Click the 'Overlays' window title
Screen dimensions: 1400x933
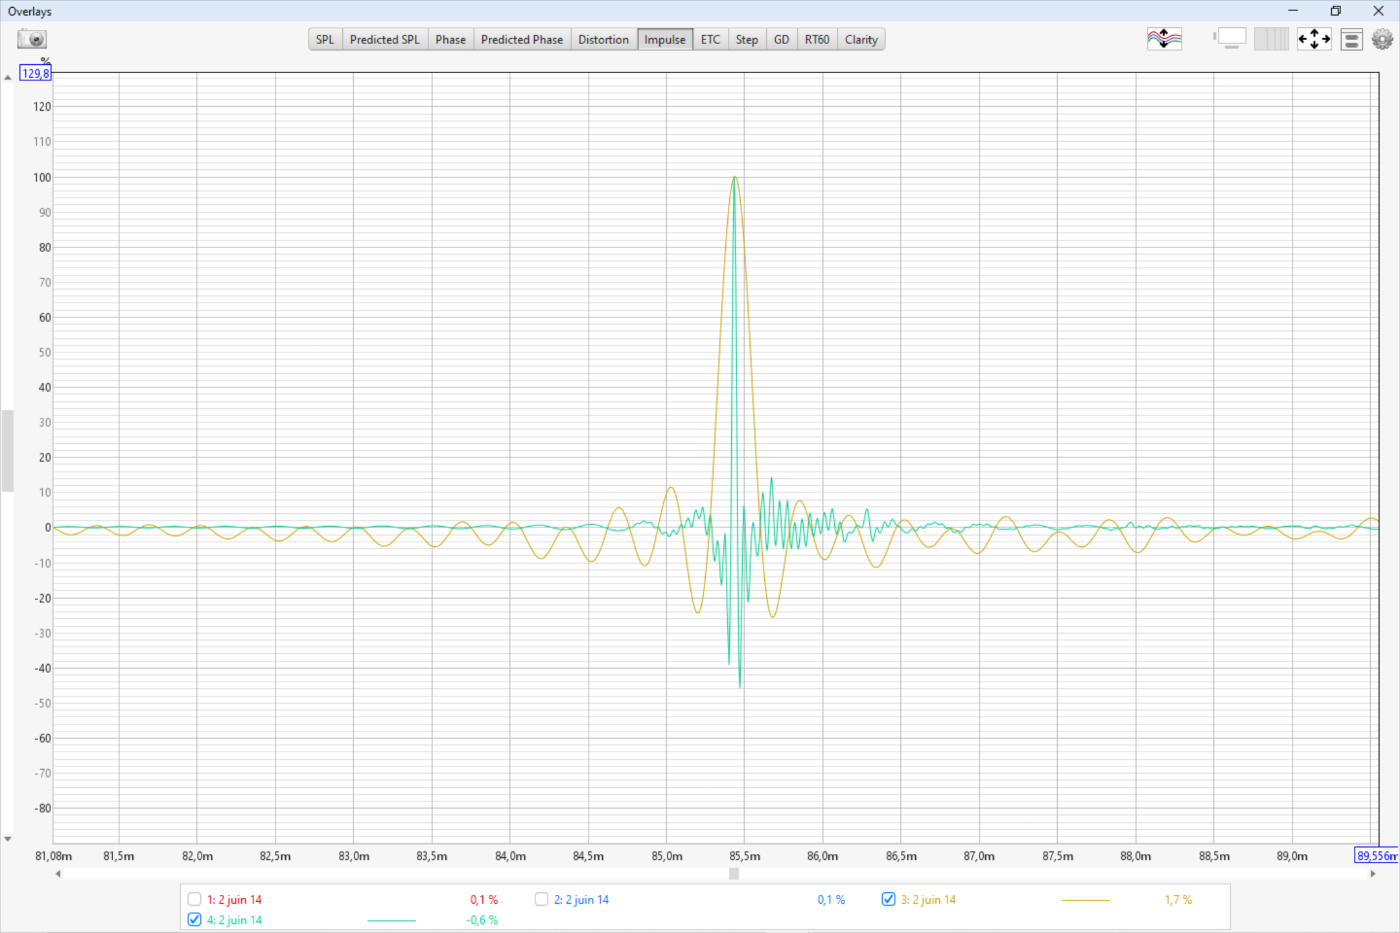pos(30,11)
